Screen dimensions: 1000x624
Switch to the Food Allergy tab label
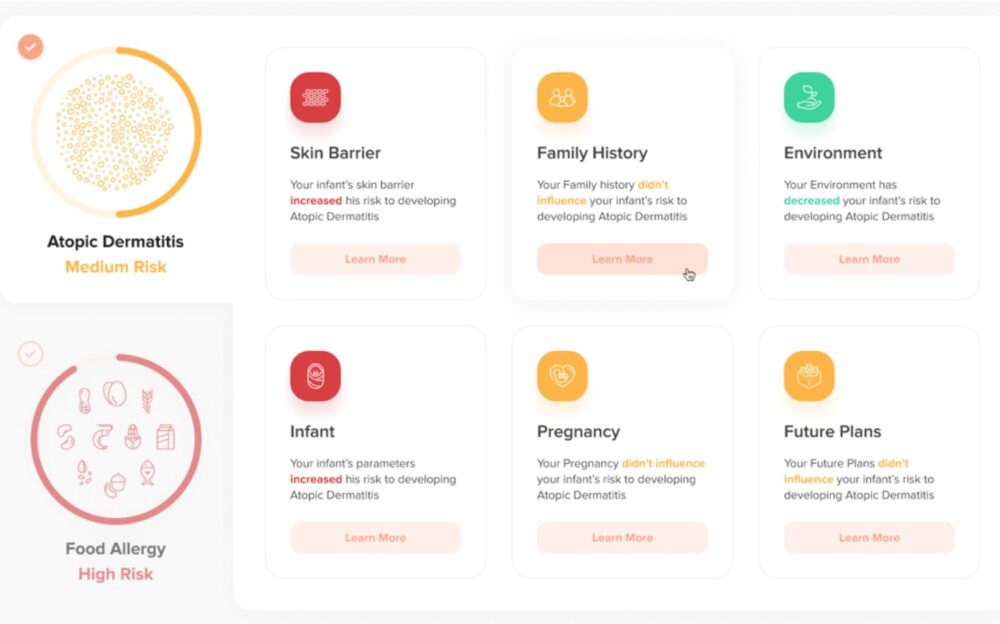[116, 549]
